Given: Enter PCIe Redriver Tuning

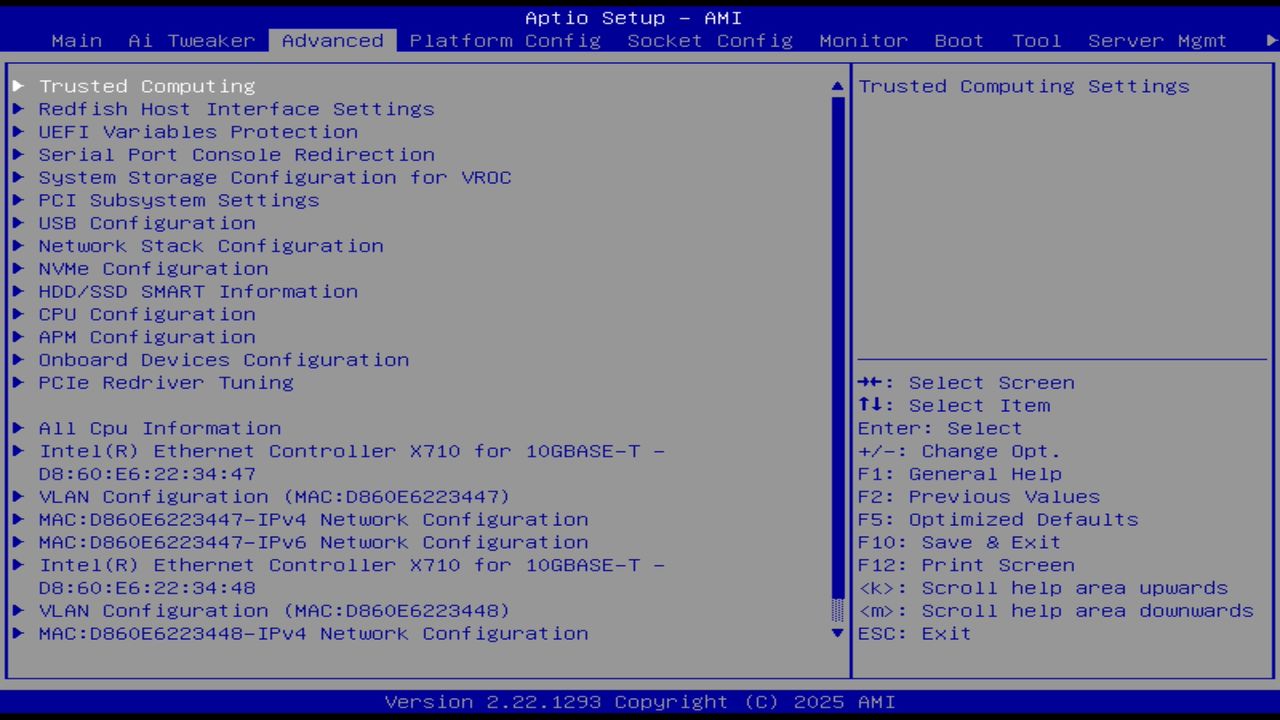Looking at the screenshot, I should [x=166, y=382].
